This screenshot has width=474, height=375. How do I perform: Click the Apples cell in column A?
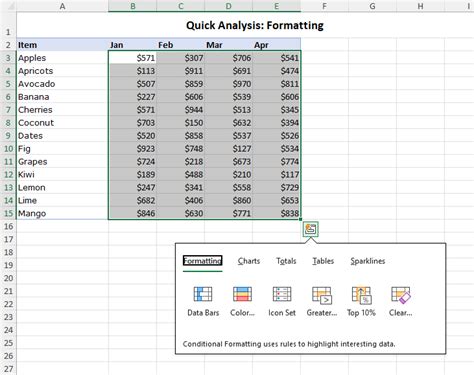pyautogui.click(x=62, y=58)
